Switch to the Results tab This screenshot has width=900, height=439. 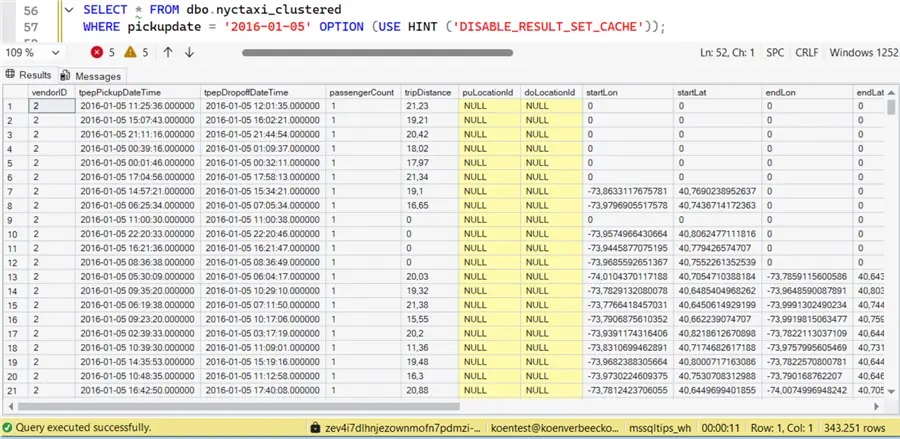29,75
